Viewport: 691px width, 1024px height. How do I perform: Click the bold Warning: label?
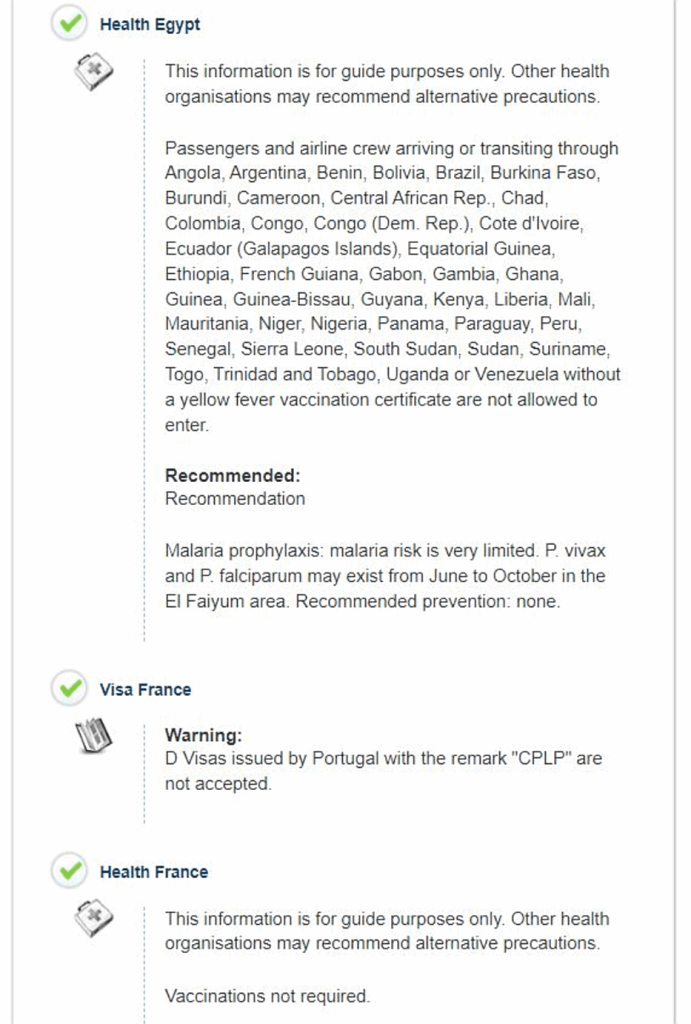[x=203, y=735]
